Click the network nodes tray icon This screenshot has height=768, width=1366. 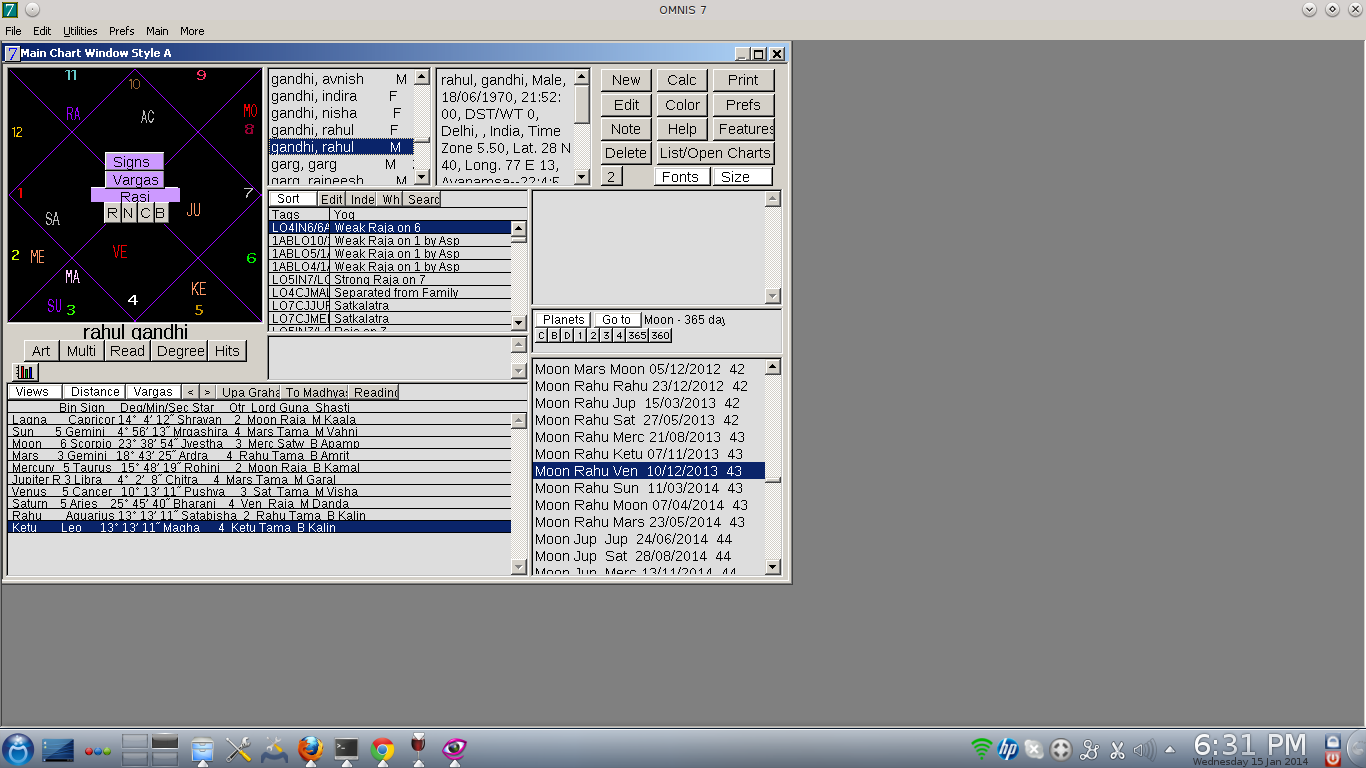(x=1089, y=749)
